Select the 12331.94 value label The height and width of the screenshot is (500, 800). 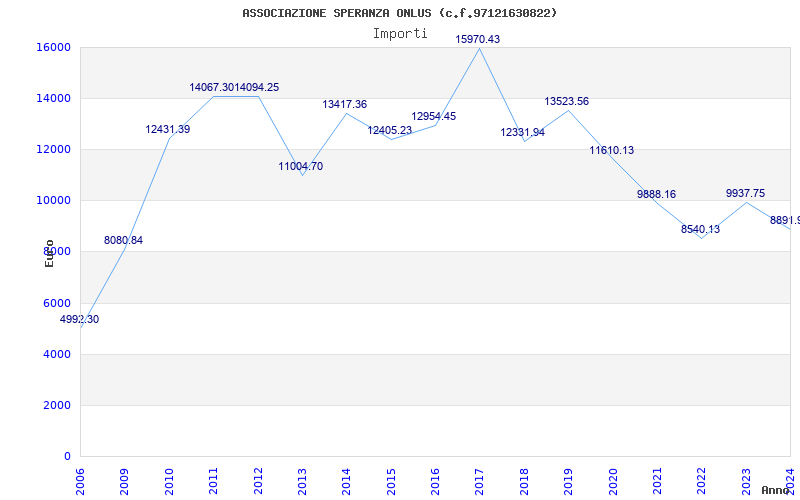tap(522, 133)
